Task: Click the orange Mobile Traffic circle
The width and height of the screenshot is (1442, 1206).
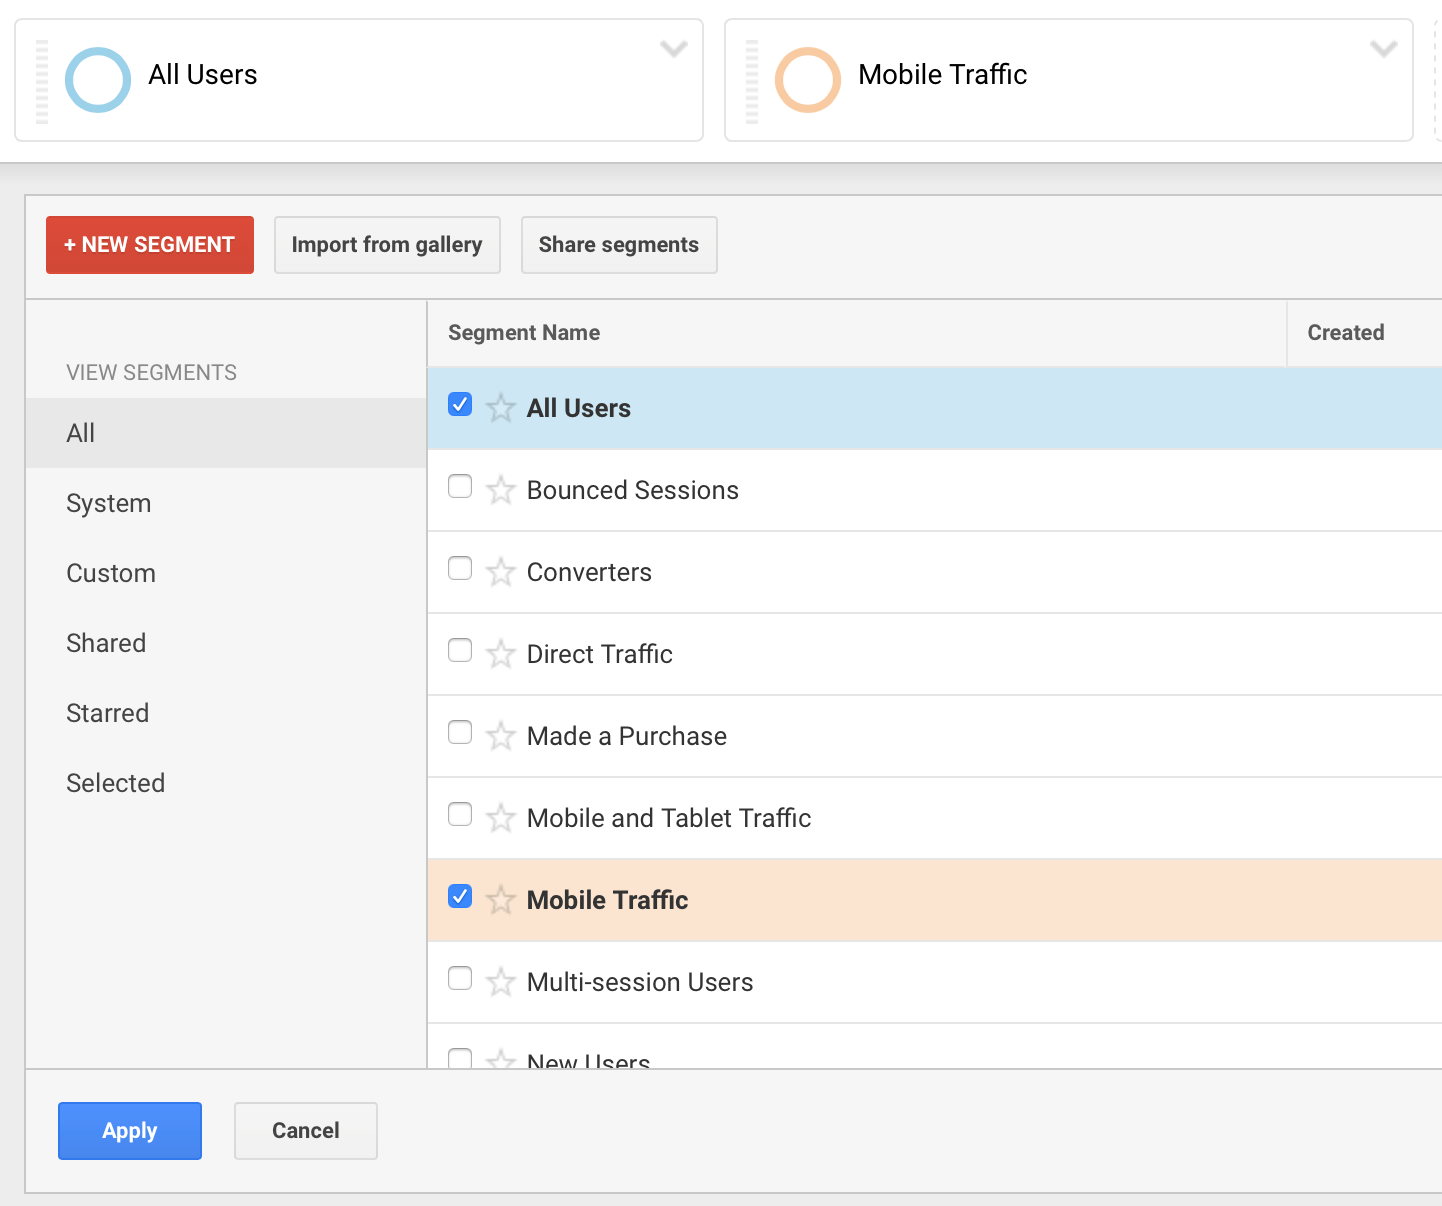Action: [807, 80]
